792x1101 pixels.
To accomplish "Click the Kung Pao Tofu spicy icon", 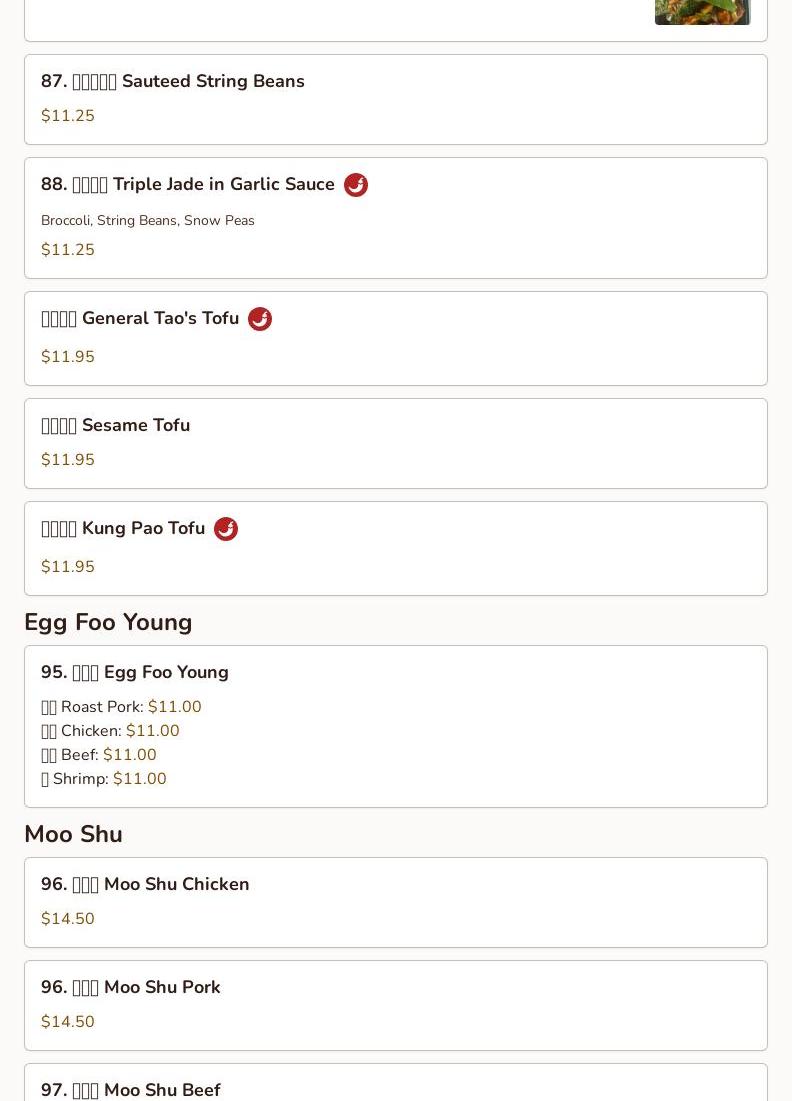I will 225,529.
